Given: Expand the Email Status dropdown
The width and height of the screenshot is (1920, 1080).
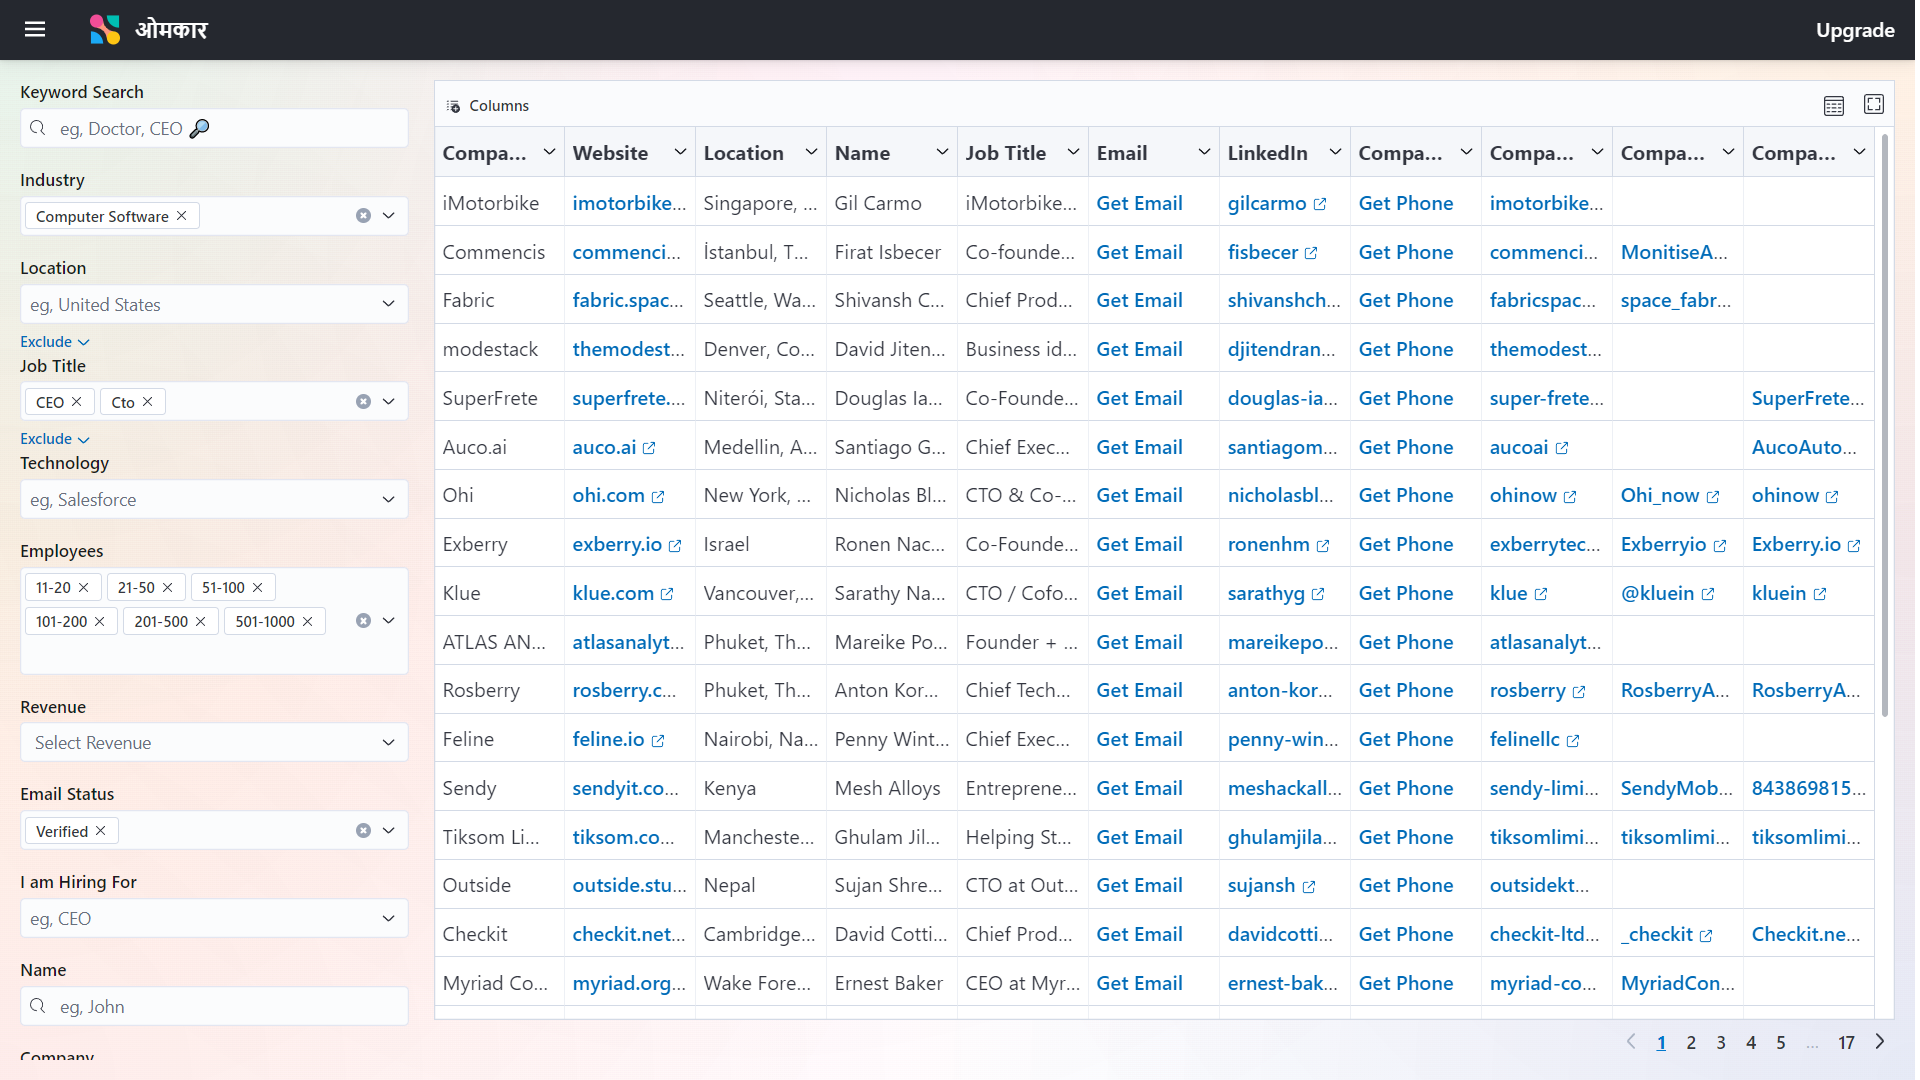Looking at the screenshot, I should 389,831.
